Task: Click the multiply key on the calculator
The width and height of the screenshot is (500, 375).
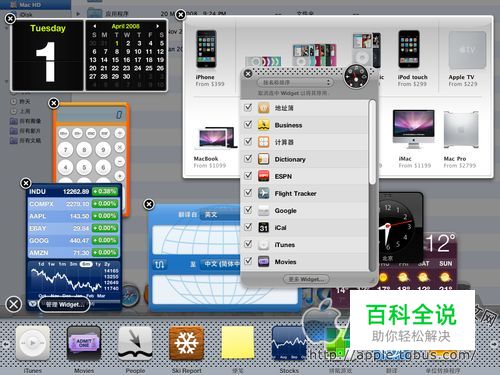Action: [x=119, y=147]
